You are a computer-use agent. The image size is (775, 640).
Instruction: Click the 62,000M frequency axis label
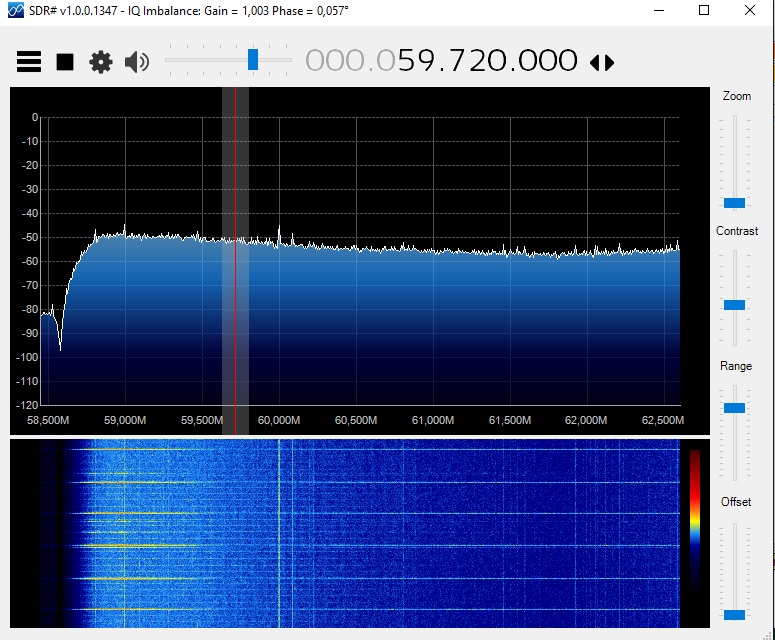click(x=586, y=421)
